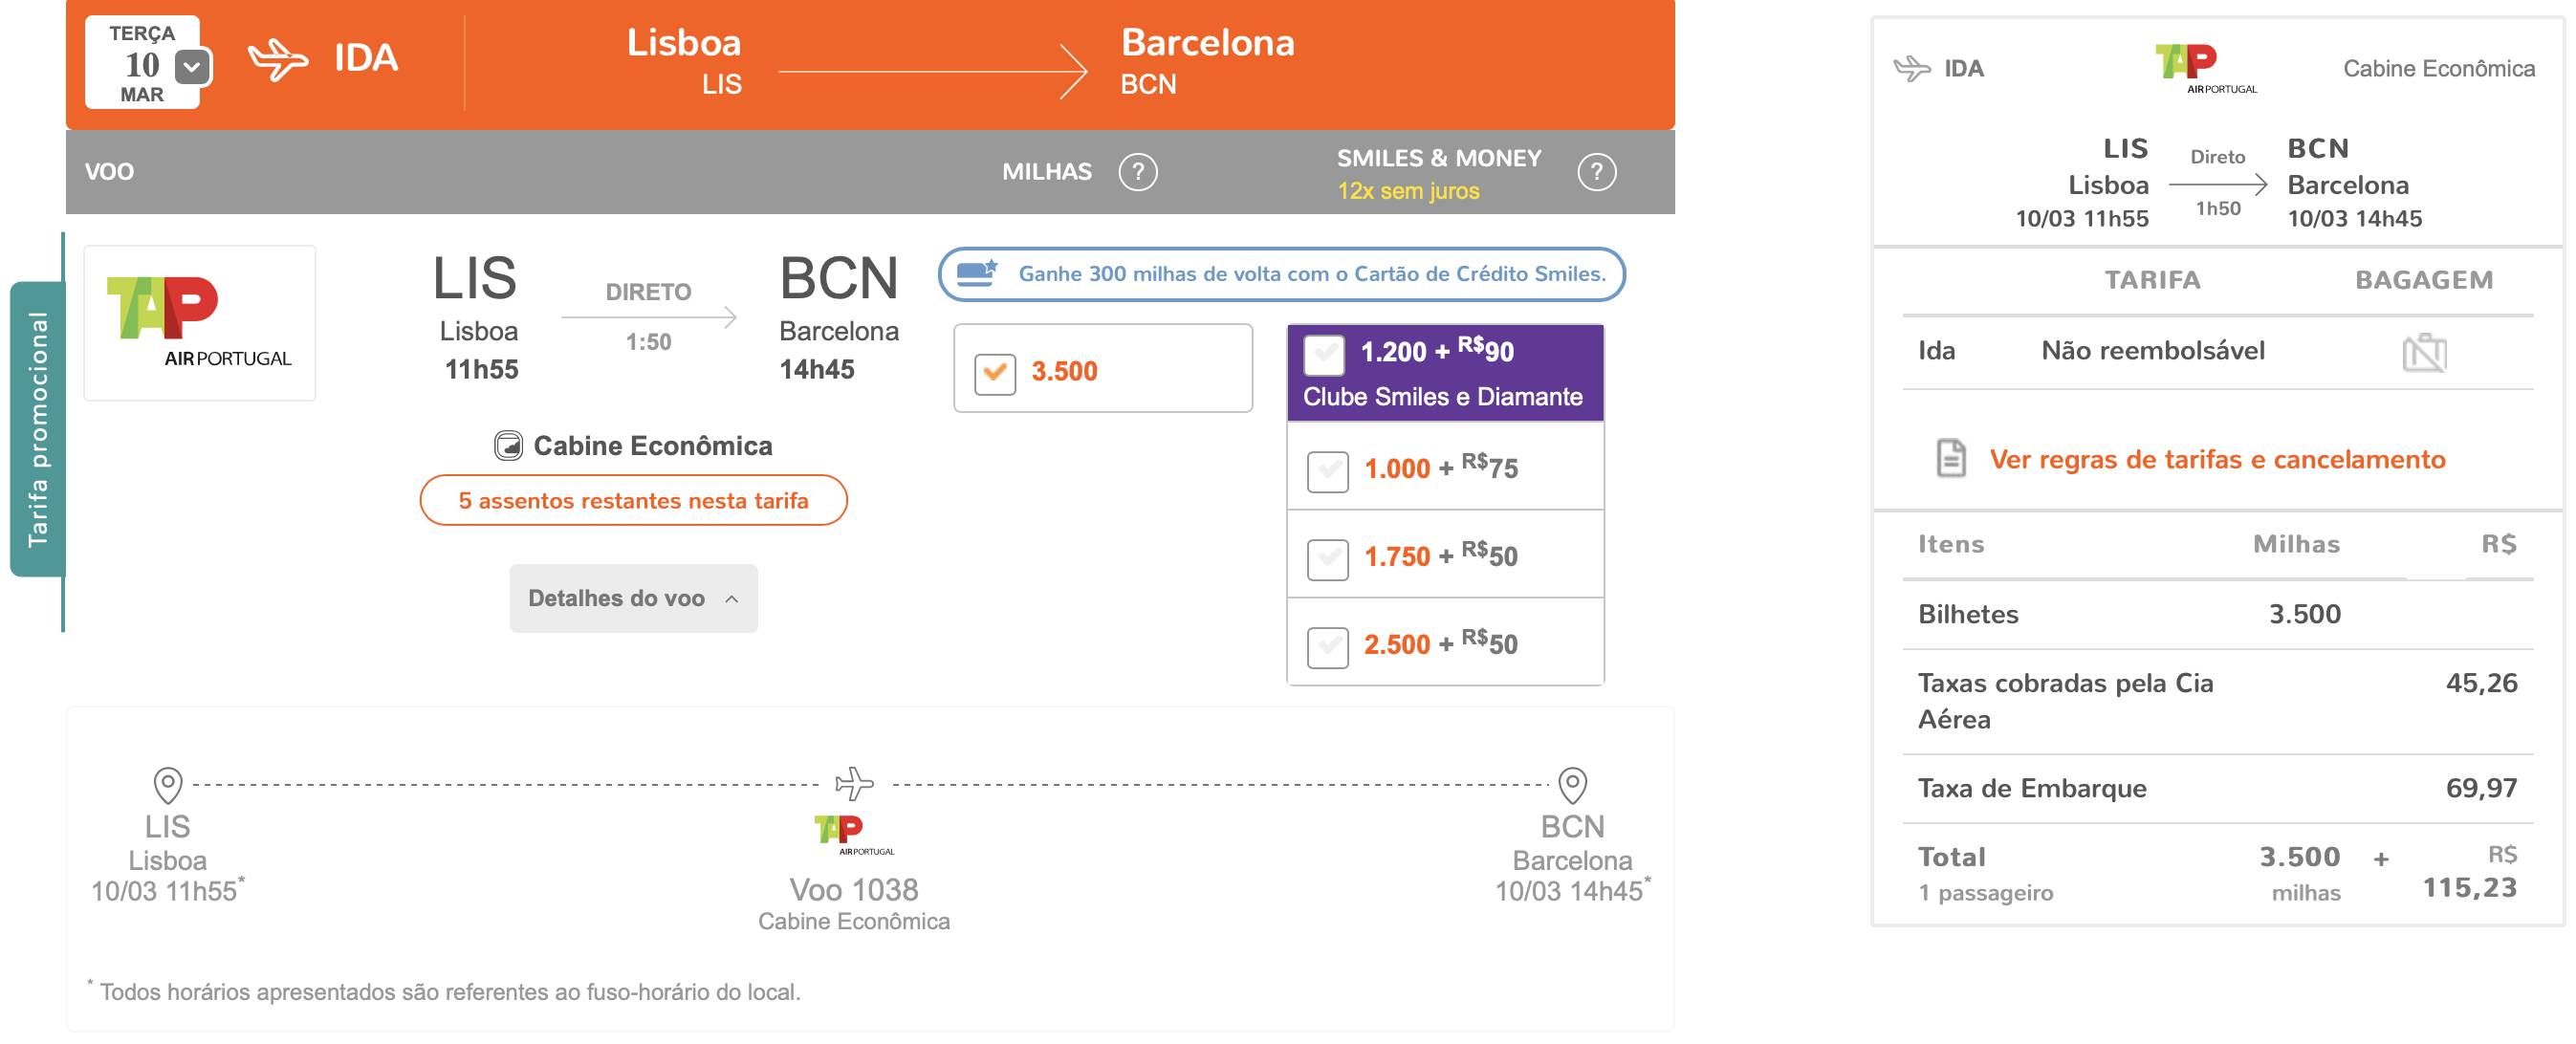The height and width of the screenshot is (1044, 2576).
Task: Collapse the Detalhes do voo section
Action: [633, 598]
